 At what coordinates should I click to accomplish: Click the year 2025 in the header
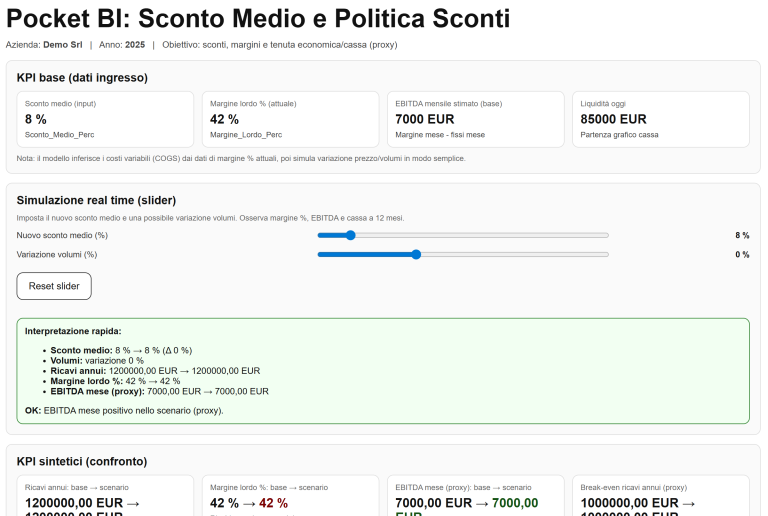tap(134, 45)
